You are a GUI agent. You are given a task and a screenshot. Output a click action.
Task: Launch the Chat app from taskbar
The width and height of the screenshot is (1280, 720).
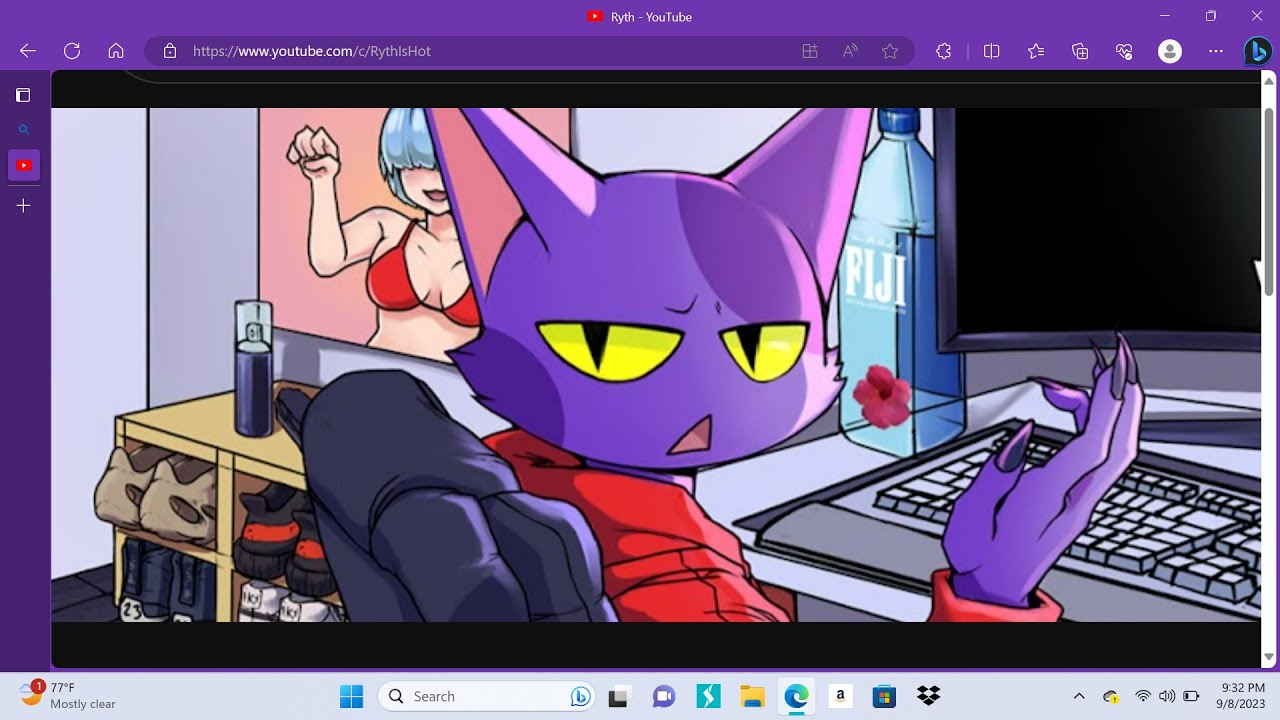[x=664, y=696]
